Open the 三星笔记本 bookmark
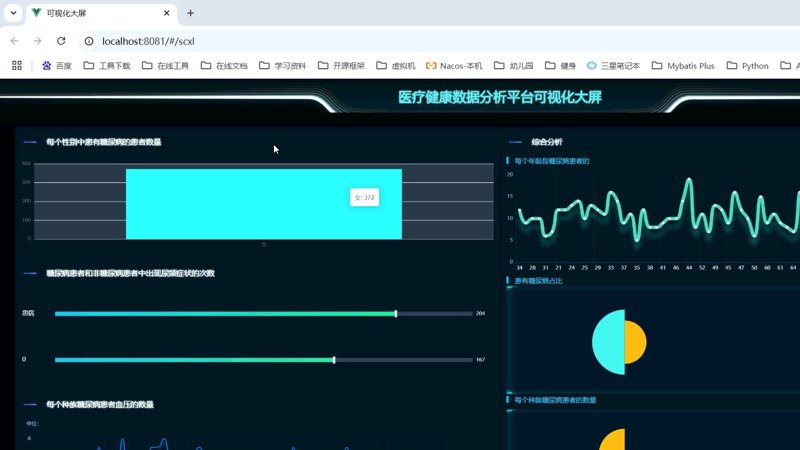 613,66
